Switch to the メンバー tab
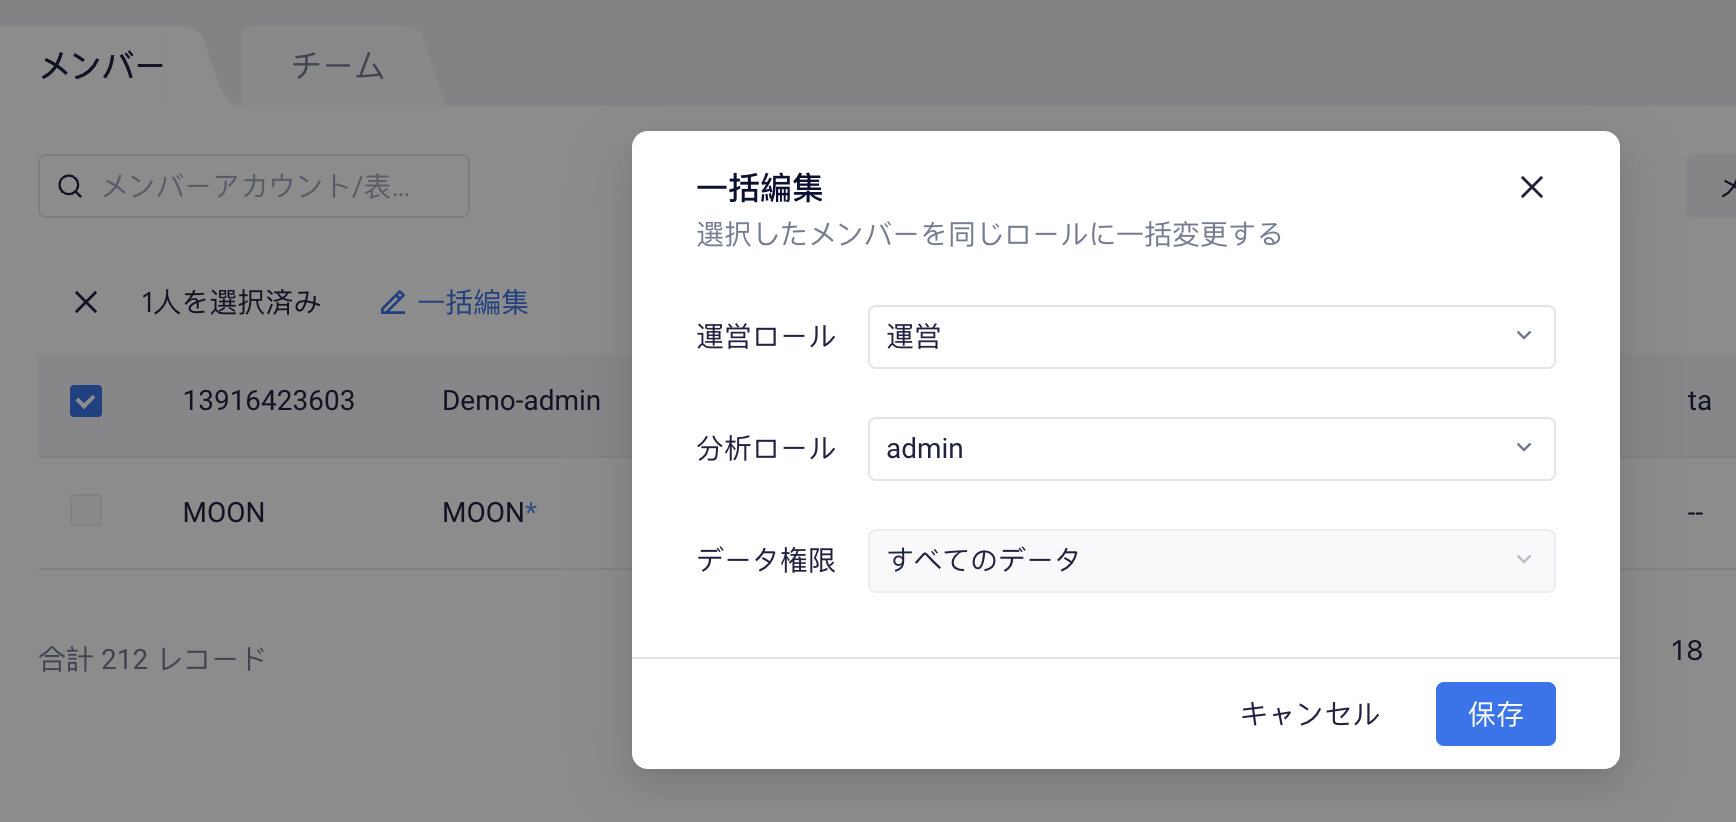The image size is (1736, 822). (102, 66)
